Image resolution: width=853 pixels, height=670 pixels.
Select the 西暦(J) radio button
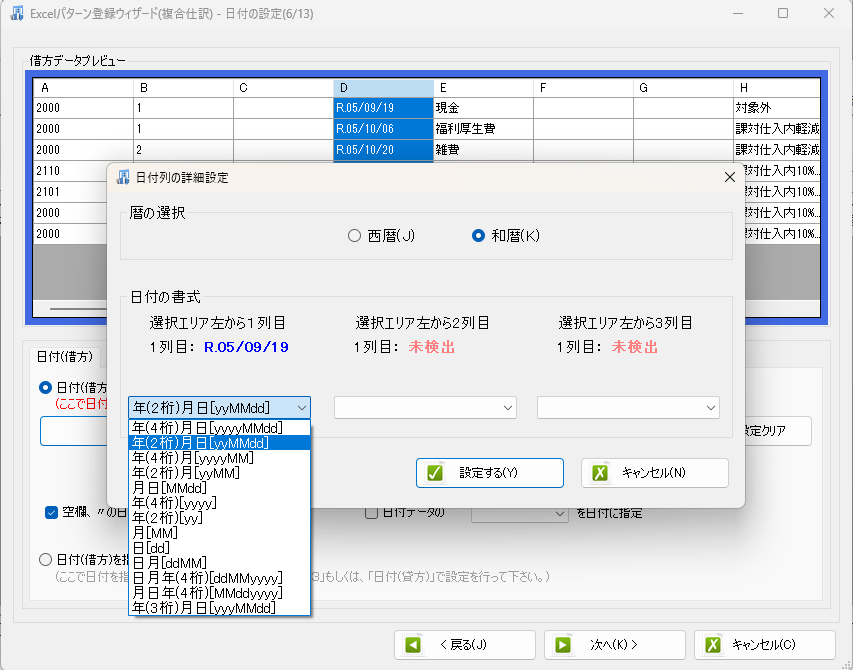point(354,236)
